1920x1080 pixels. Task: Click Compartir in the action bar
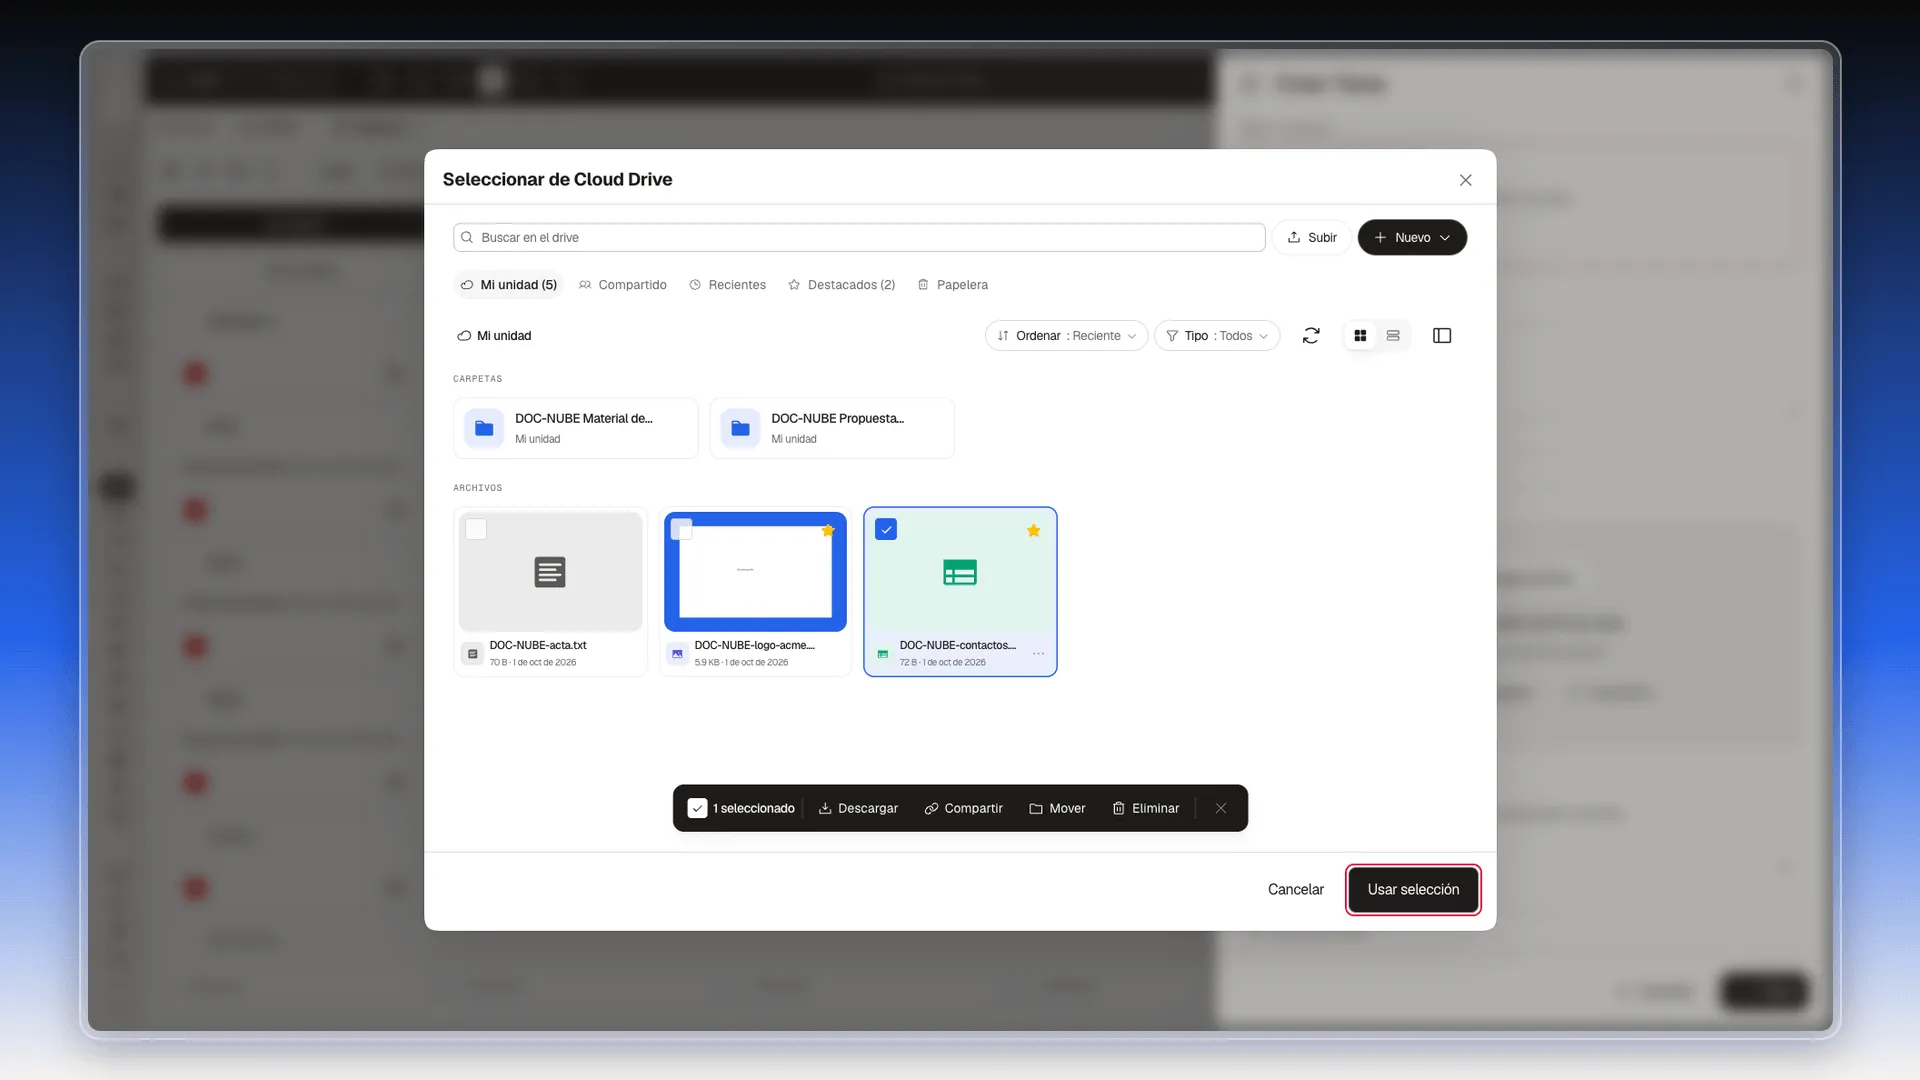coord(963,808)
